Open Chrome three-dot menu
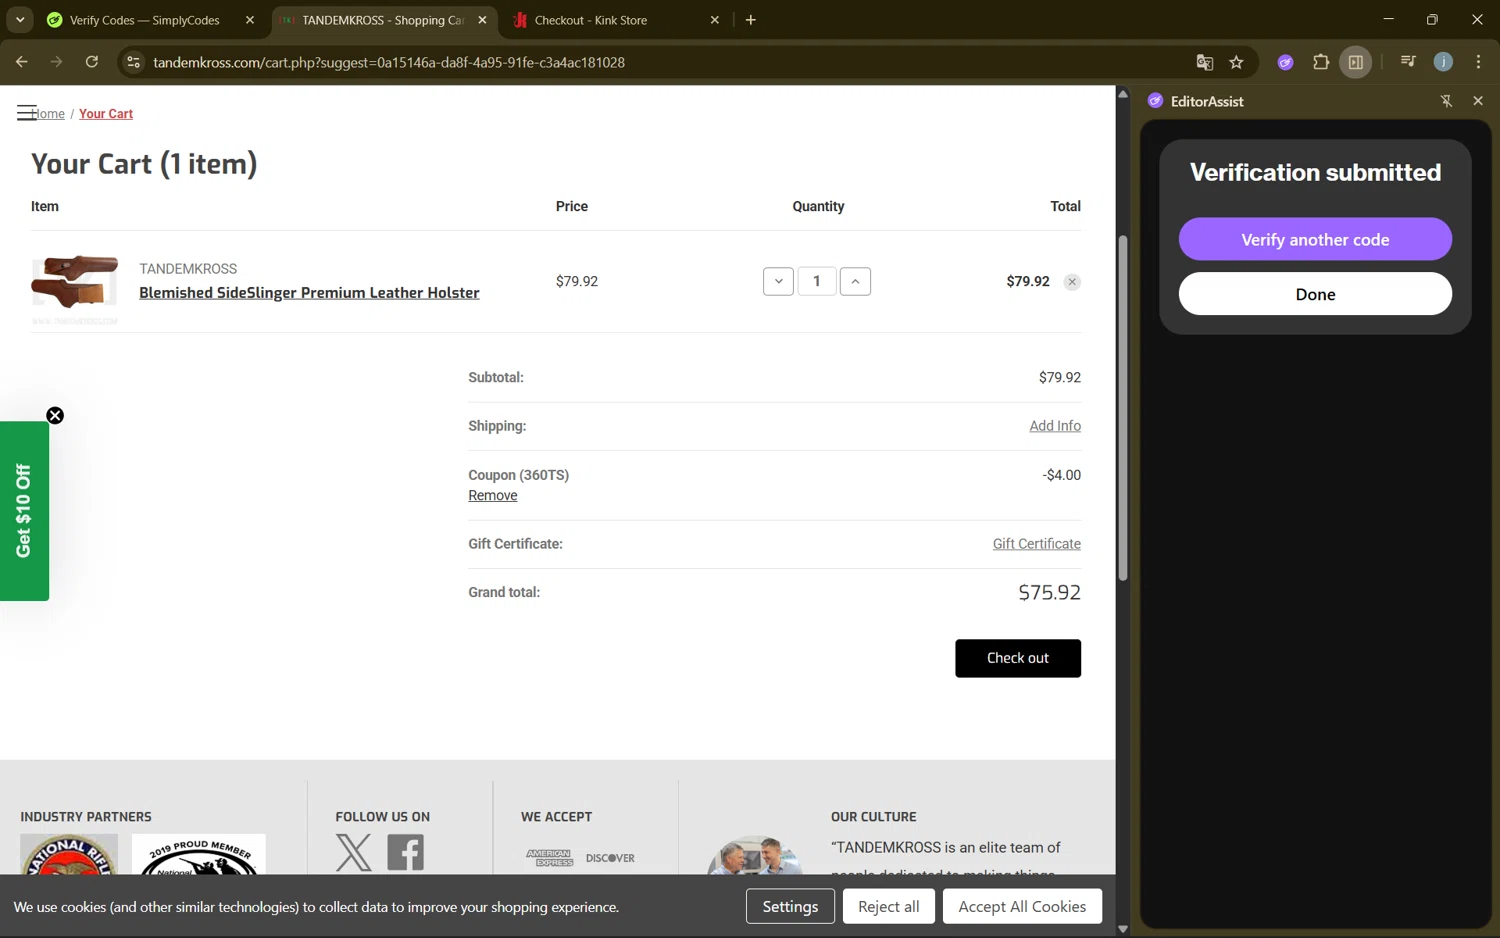This screenshot has width=1500, height=938. tap(1478, 62)
